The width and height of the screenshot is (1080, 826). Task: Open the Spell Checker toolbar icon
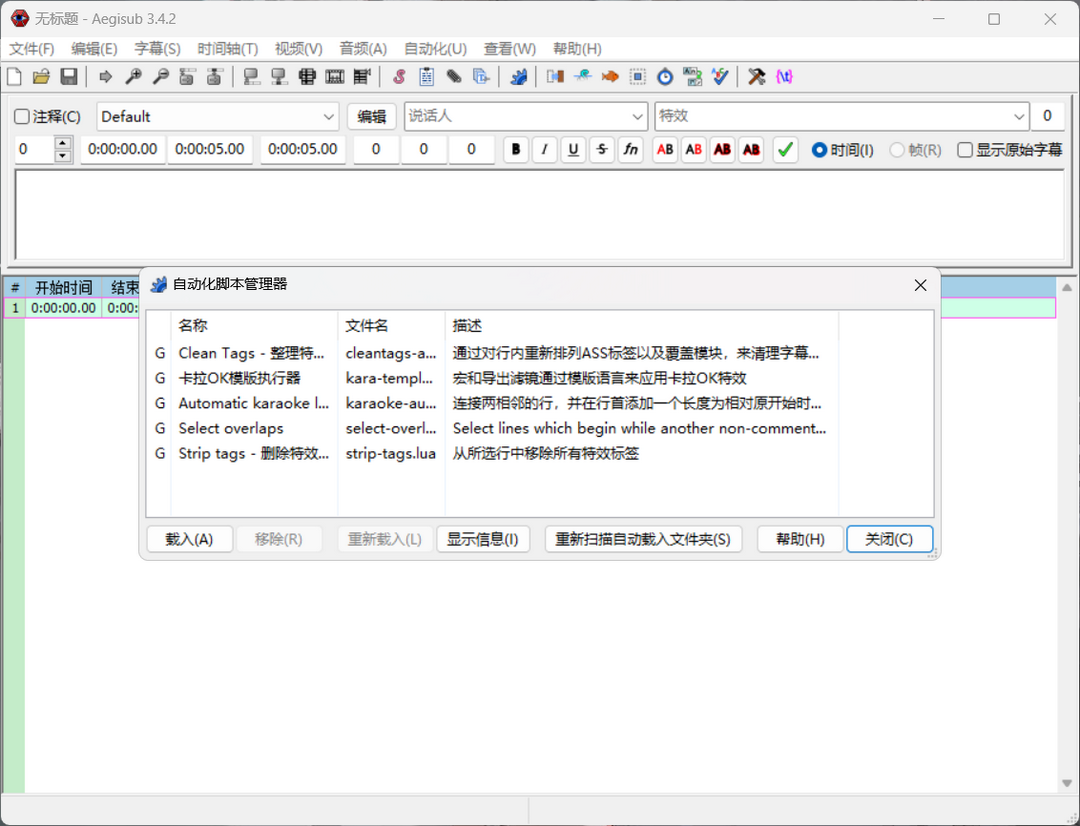tap(720, 76)
